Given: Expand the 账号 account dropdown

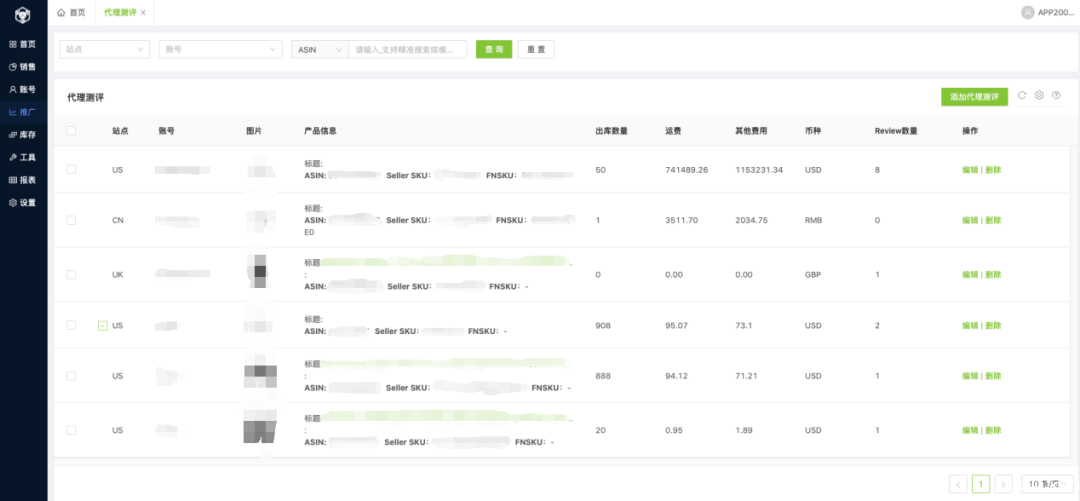Looking at the screenshot, I should click(220, 49).
